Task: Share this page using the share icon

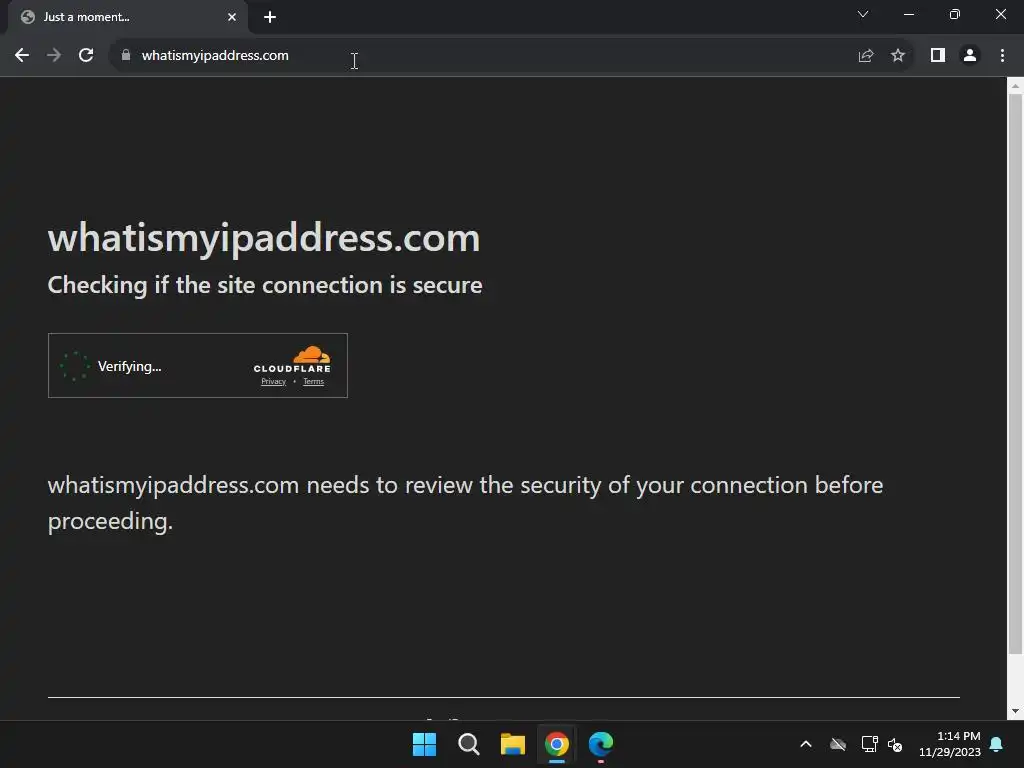Action: [866, 56]
